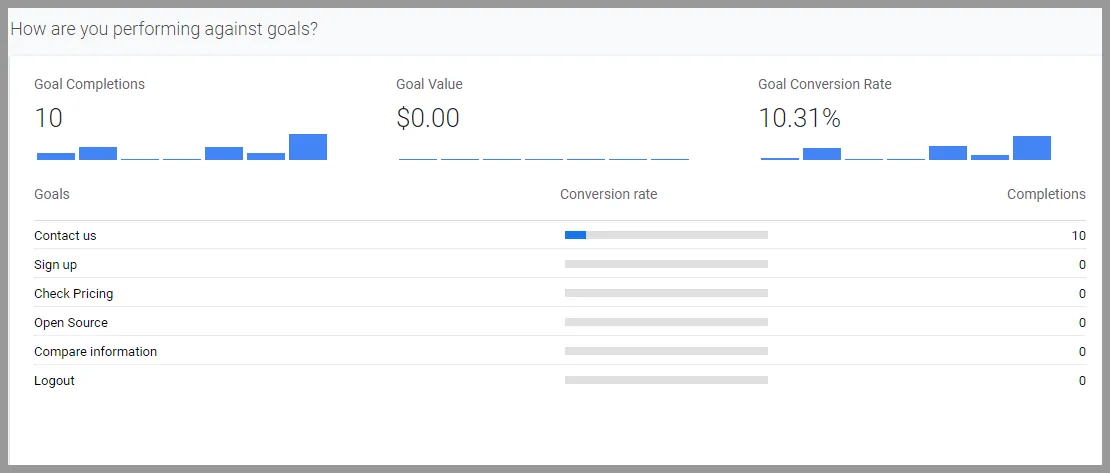The image size is (1110, 473).
Task: Click the Compare information completions count 0
Action: [1082, 352]
